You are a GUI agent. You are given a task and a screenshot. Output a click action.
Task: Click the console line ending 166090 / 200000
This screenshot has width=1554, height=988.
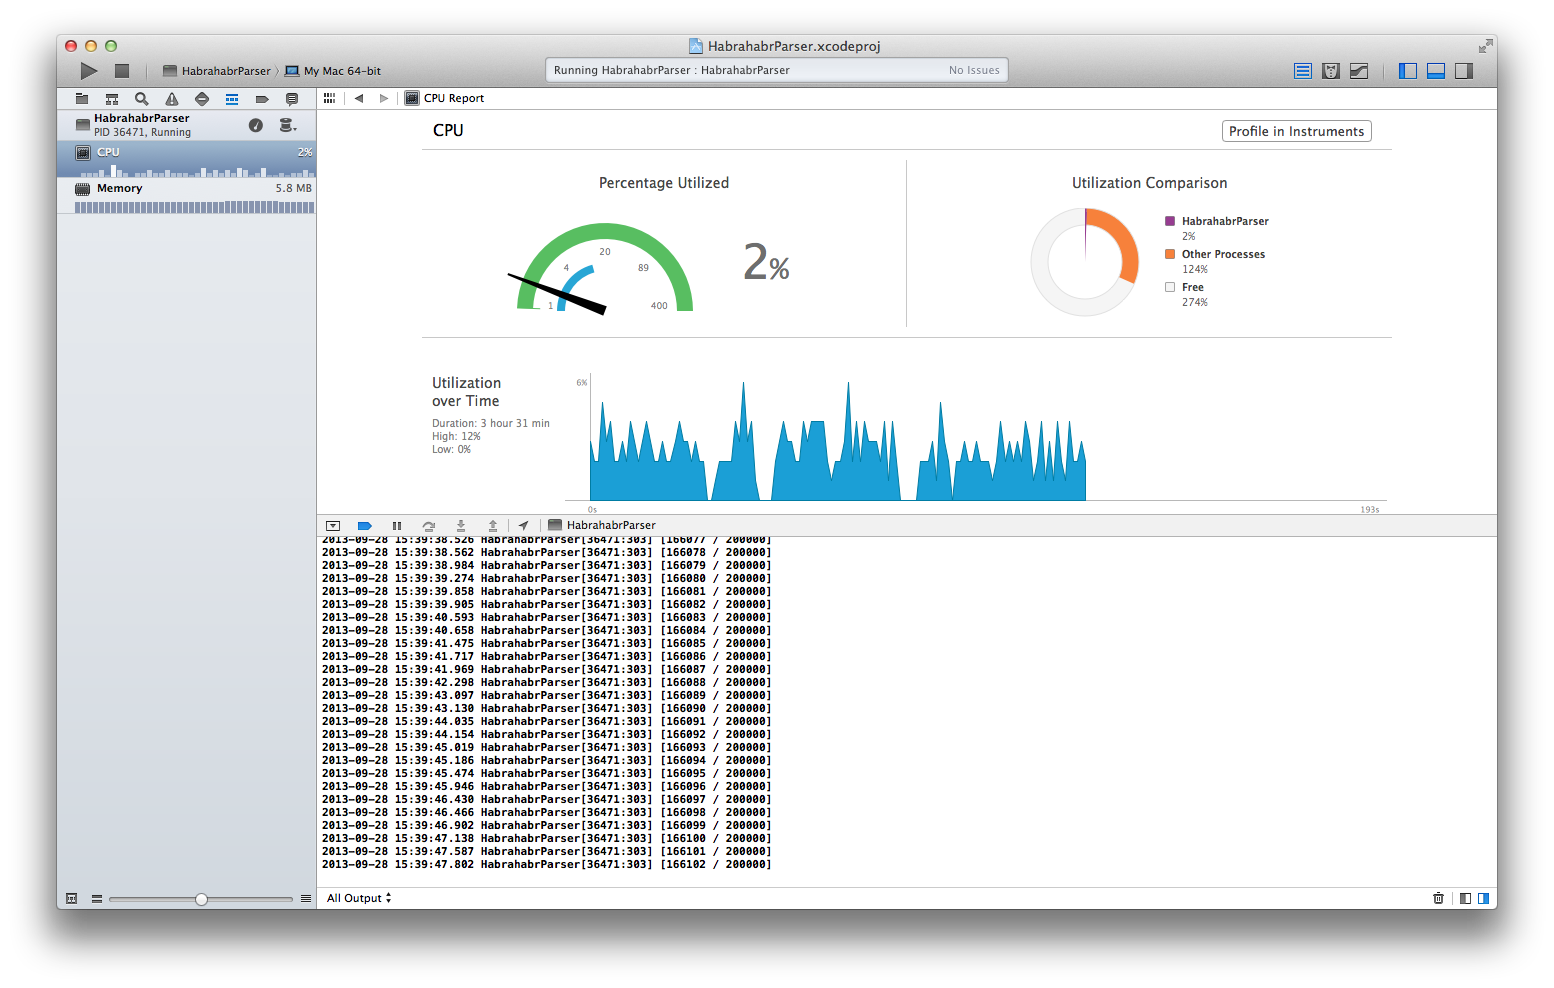point(547,709)
